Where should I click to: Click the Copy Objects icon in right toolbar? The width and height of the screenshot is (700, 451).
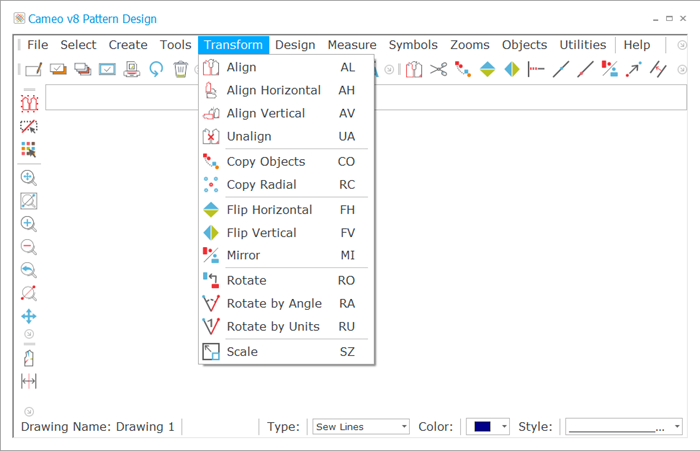click(x=463, y=70)
